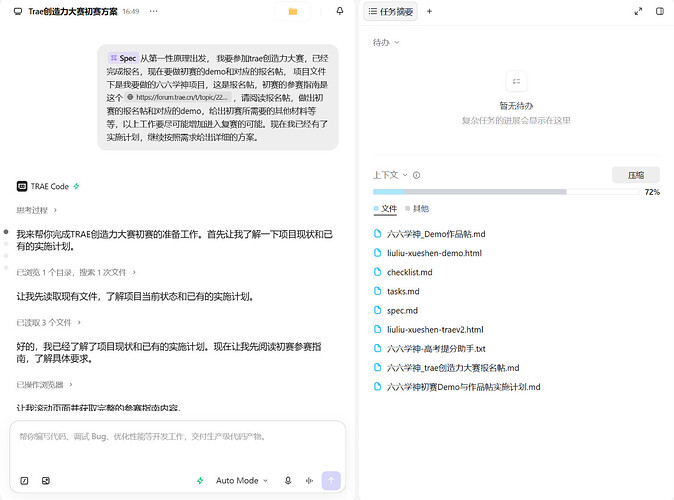Image resolution: width=674 pixels, height=500 pixels.
Task: Click file icon of spec.md
Action: click(x=377, y=310)
